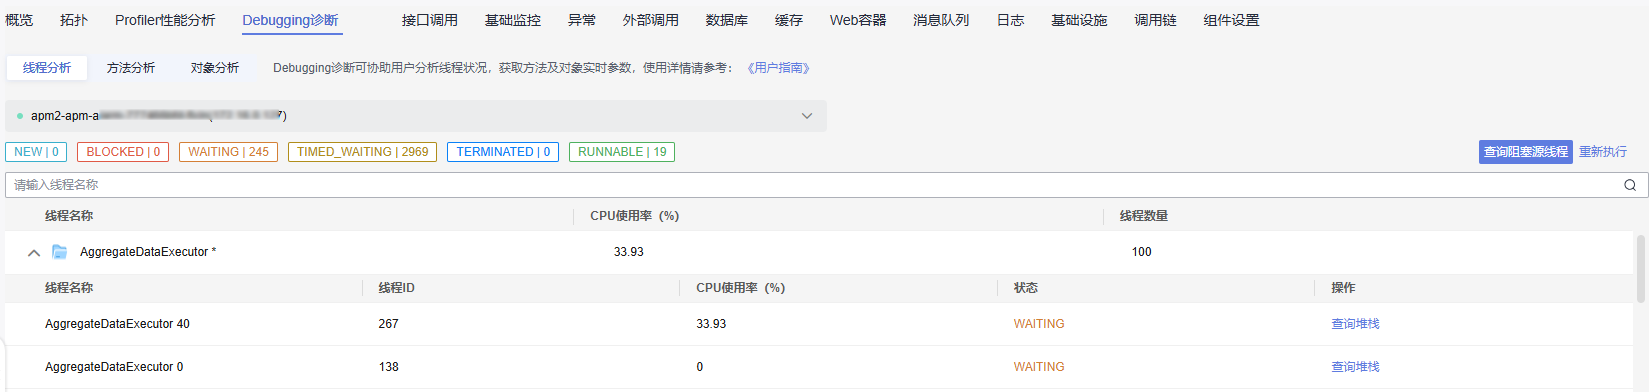Collapse the AggregateDataExecutor thread group
This screenshot has width=1649, height=392.
[34, 253]
